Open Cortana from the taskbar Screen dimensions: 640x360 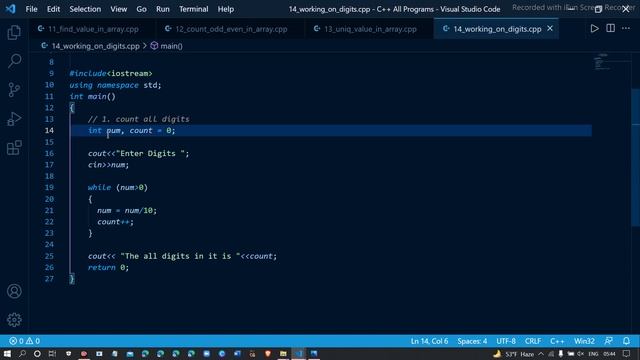[x=37, y=354]
